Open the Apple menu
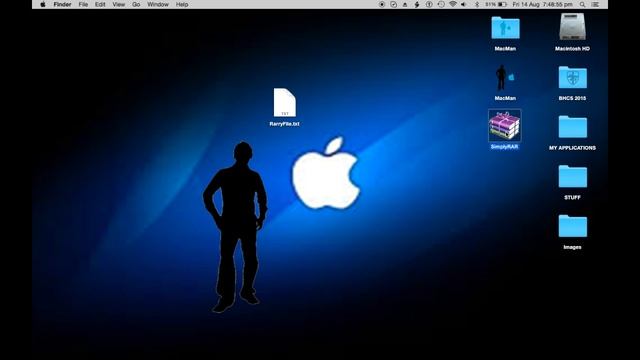This screenshot has width=640, height=360. pos(43,4)
